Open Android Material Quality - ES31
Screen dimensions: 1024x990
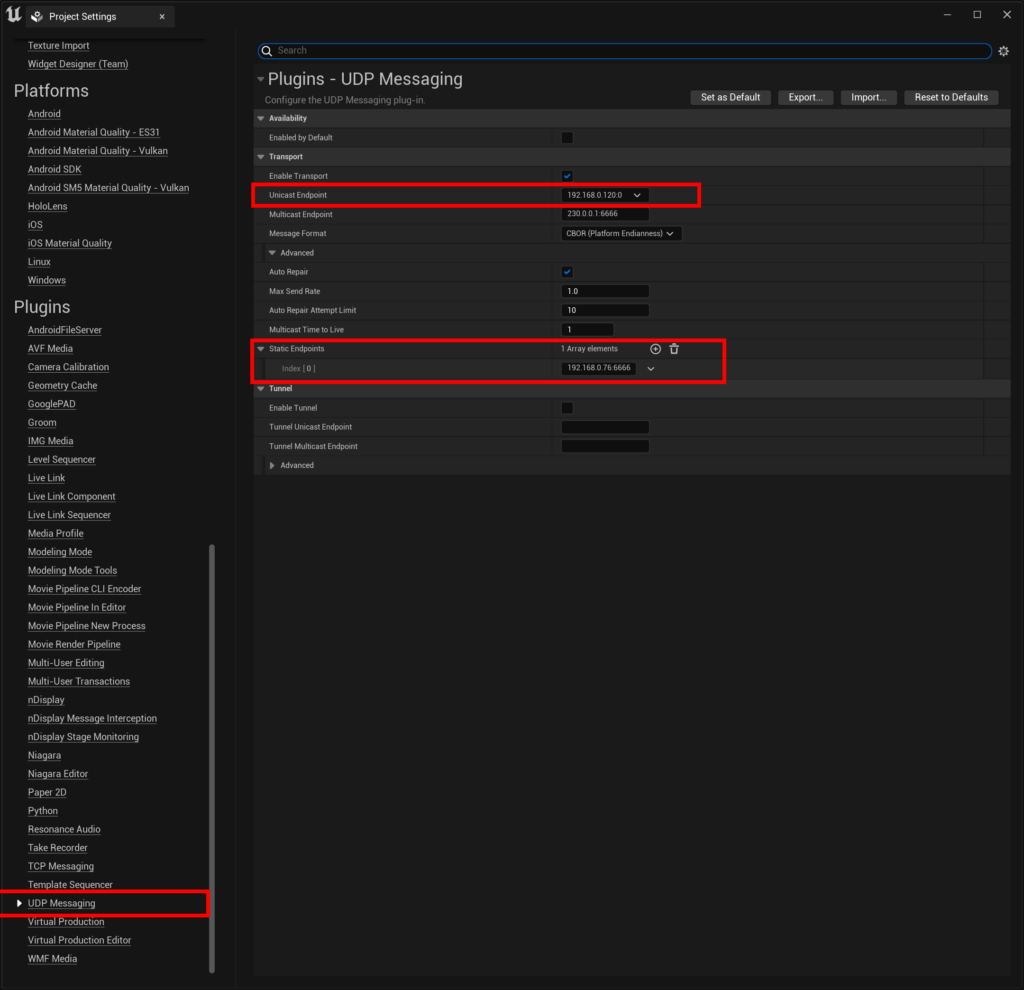(93, 132)
